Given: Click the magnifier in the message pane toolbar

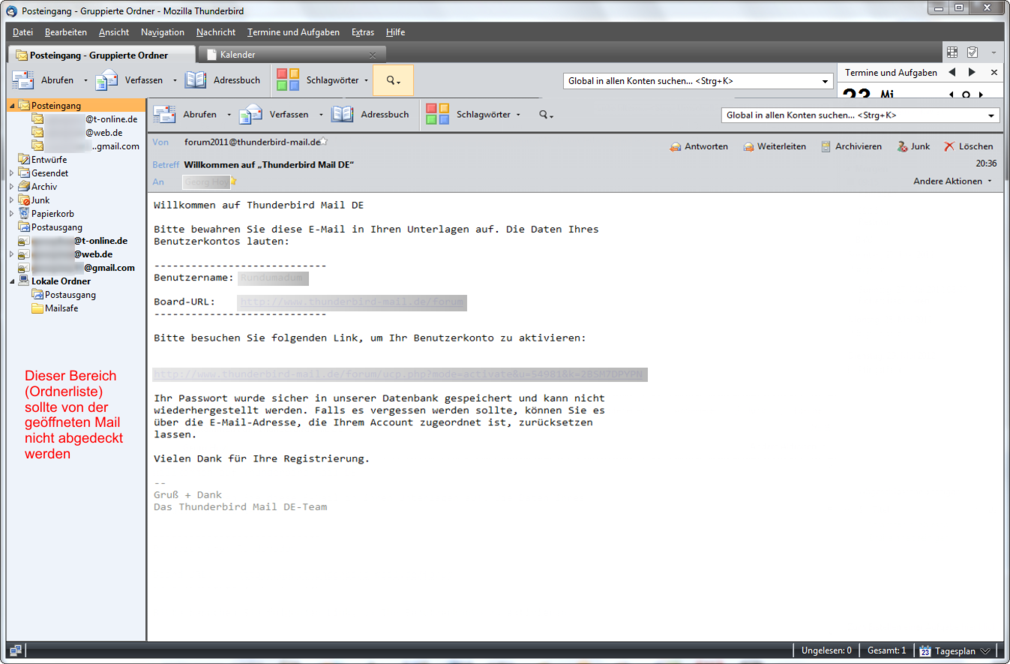Looking at the screenshot, I should [x=546, y=115].
